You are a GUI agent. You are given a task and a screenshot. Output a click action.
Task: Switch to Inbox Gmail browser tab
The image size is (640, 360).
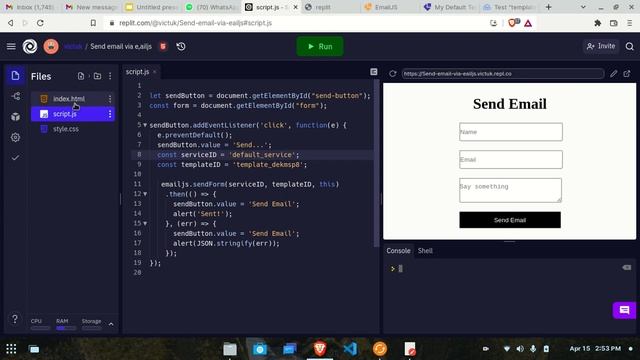point(30,7)
